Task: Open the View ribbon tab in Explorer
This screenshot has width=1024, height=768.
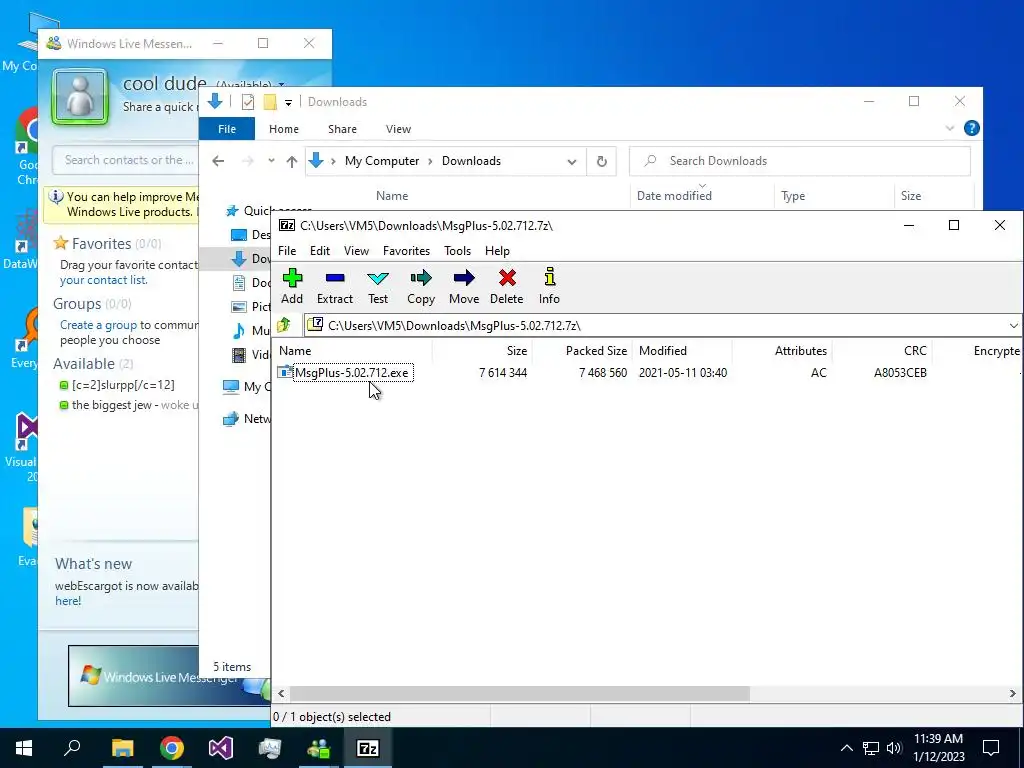Action: (x=398, y=129)
